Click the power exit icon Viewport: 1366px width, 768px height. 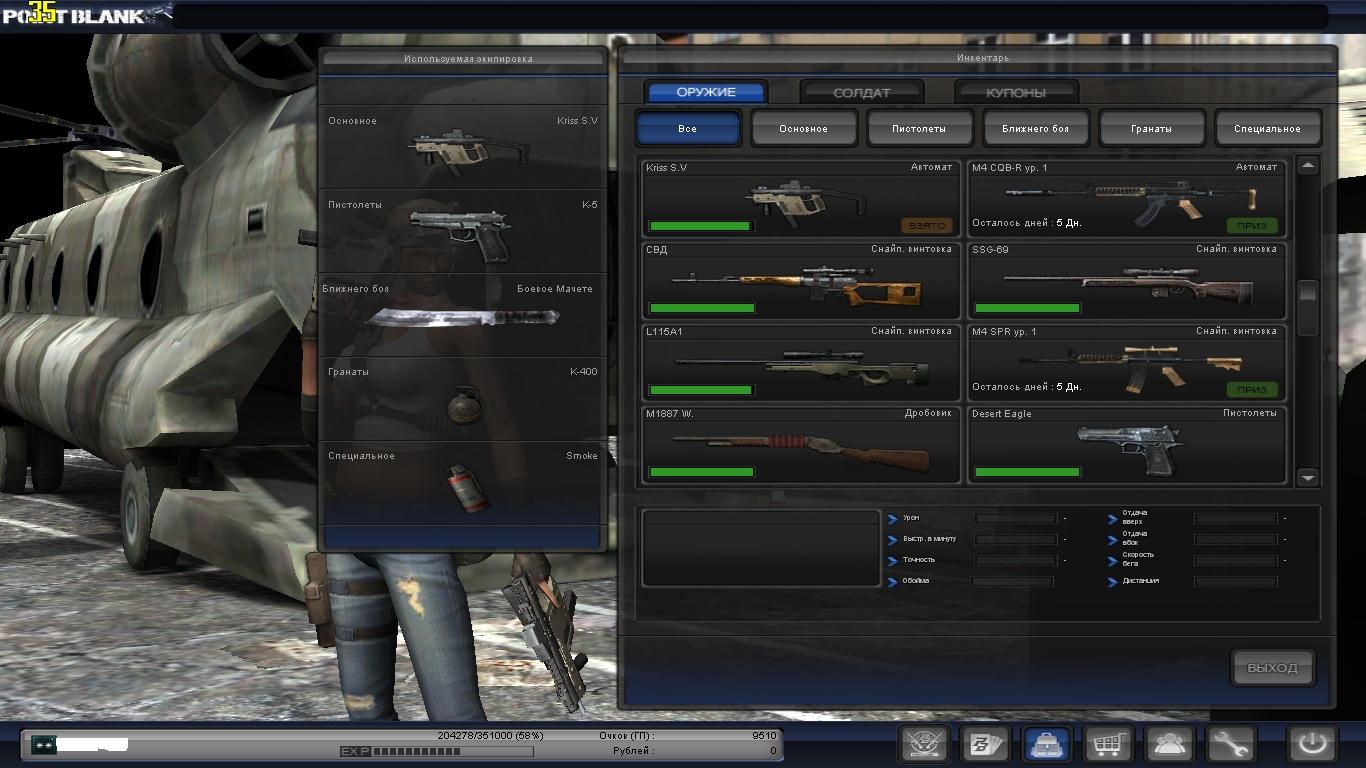click(1311, 744)
